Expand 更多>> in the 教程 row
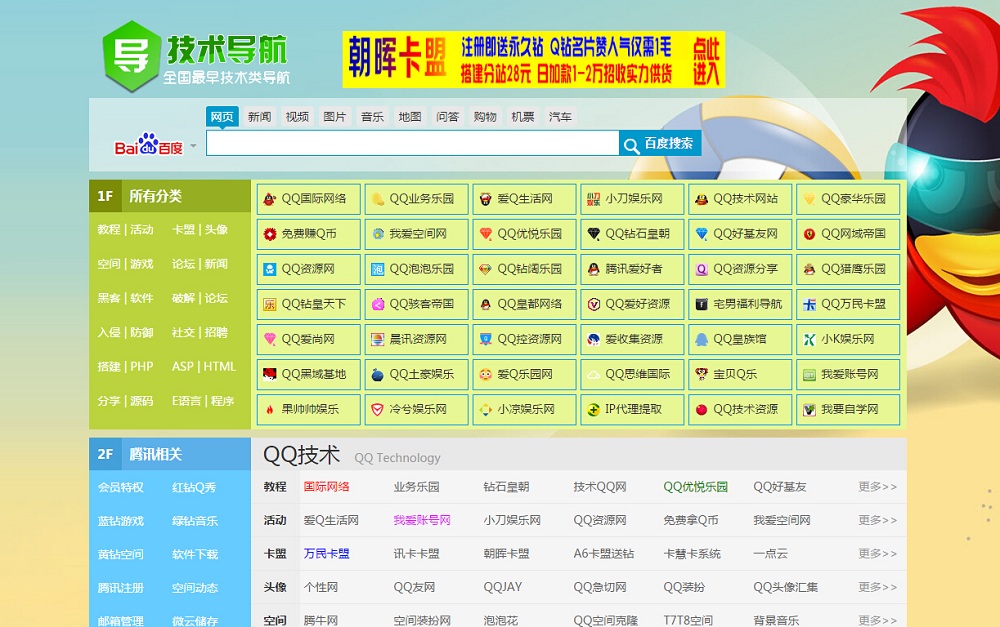Image resolution: width=1000 pixels, height=627 pixels. [878, 487]
